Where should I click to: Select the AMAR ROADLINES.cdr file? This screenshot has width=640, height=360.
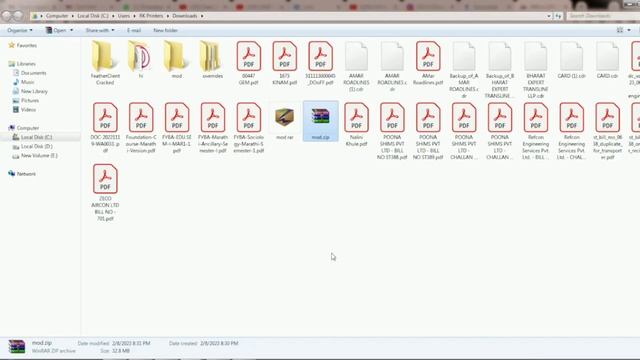point(392,66)
